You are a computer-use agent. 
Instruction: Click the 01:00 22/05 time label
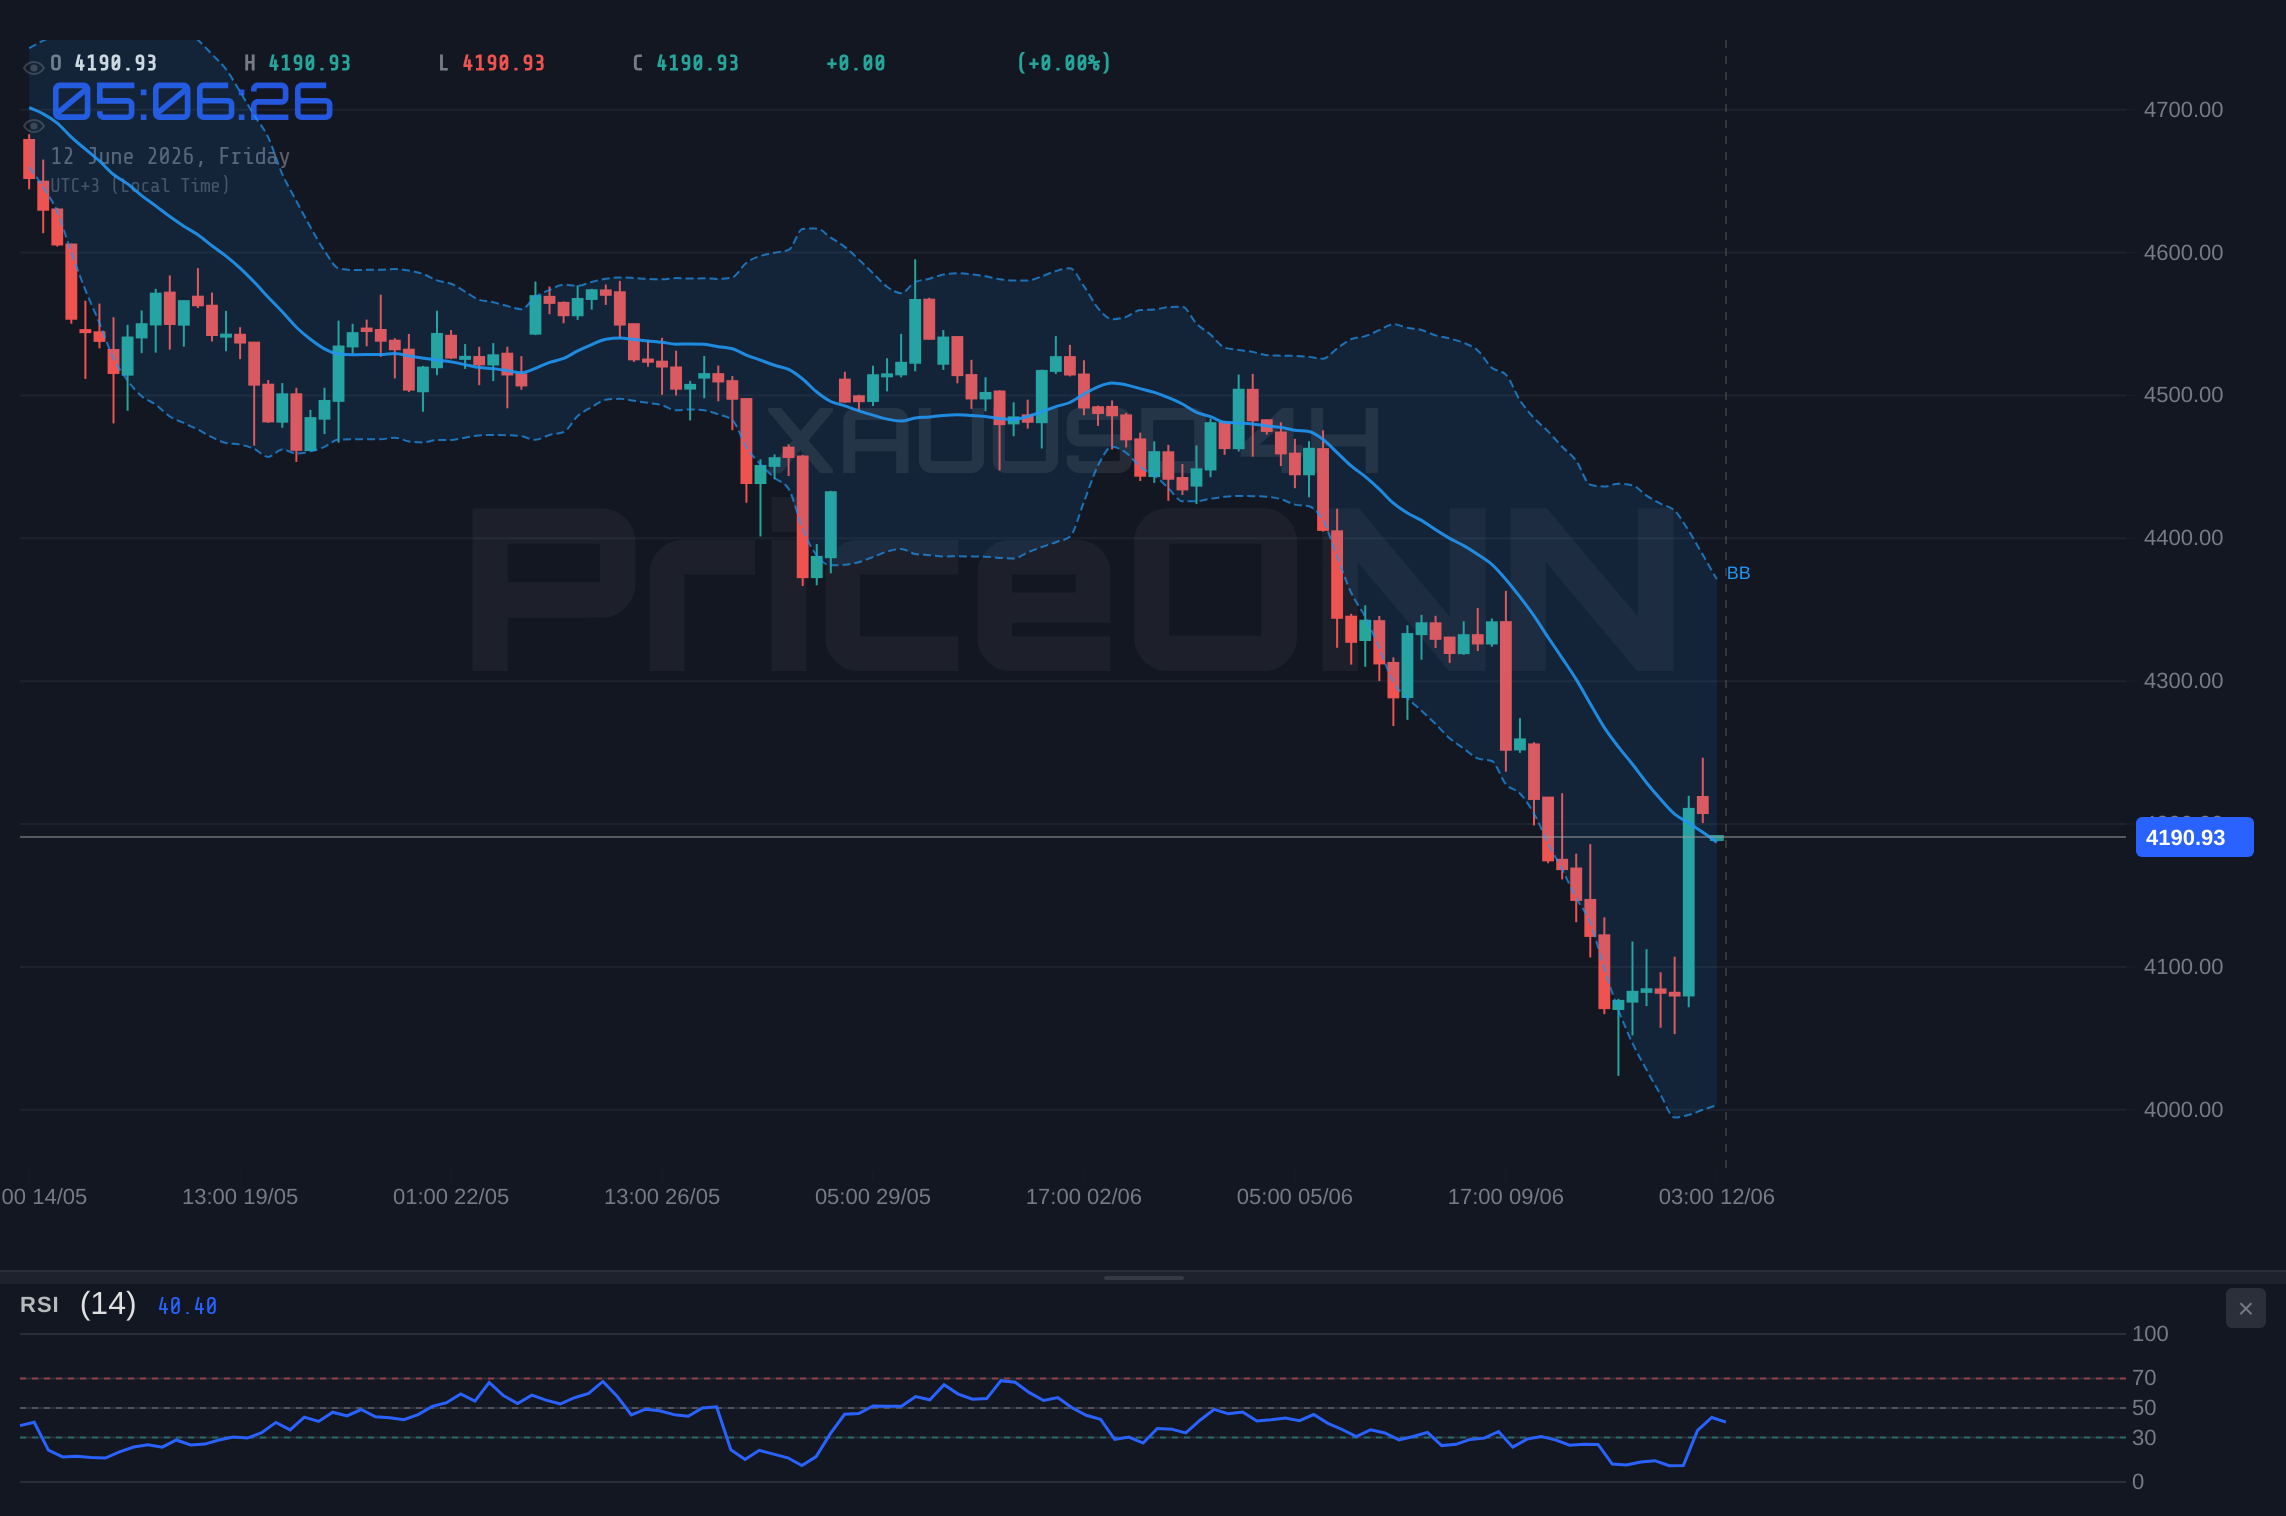[x=451, y=1197]
